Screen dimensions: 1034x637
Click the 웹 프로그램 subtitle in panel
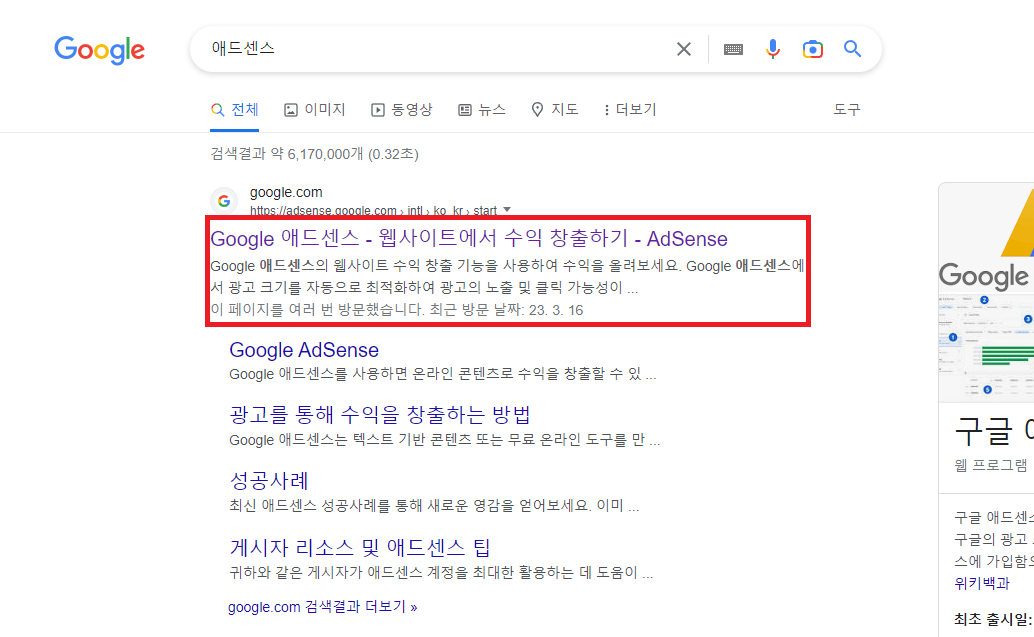tap(991, 466)
